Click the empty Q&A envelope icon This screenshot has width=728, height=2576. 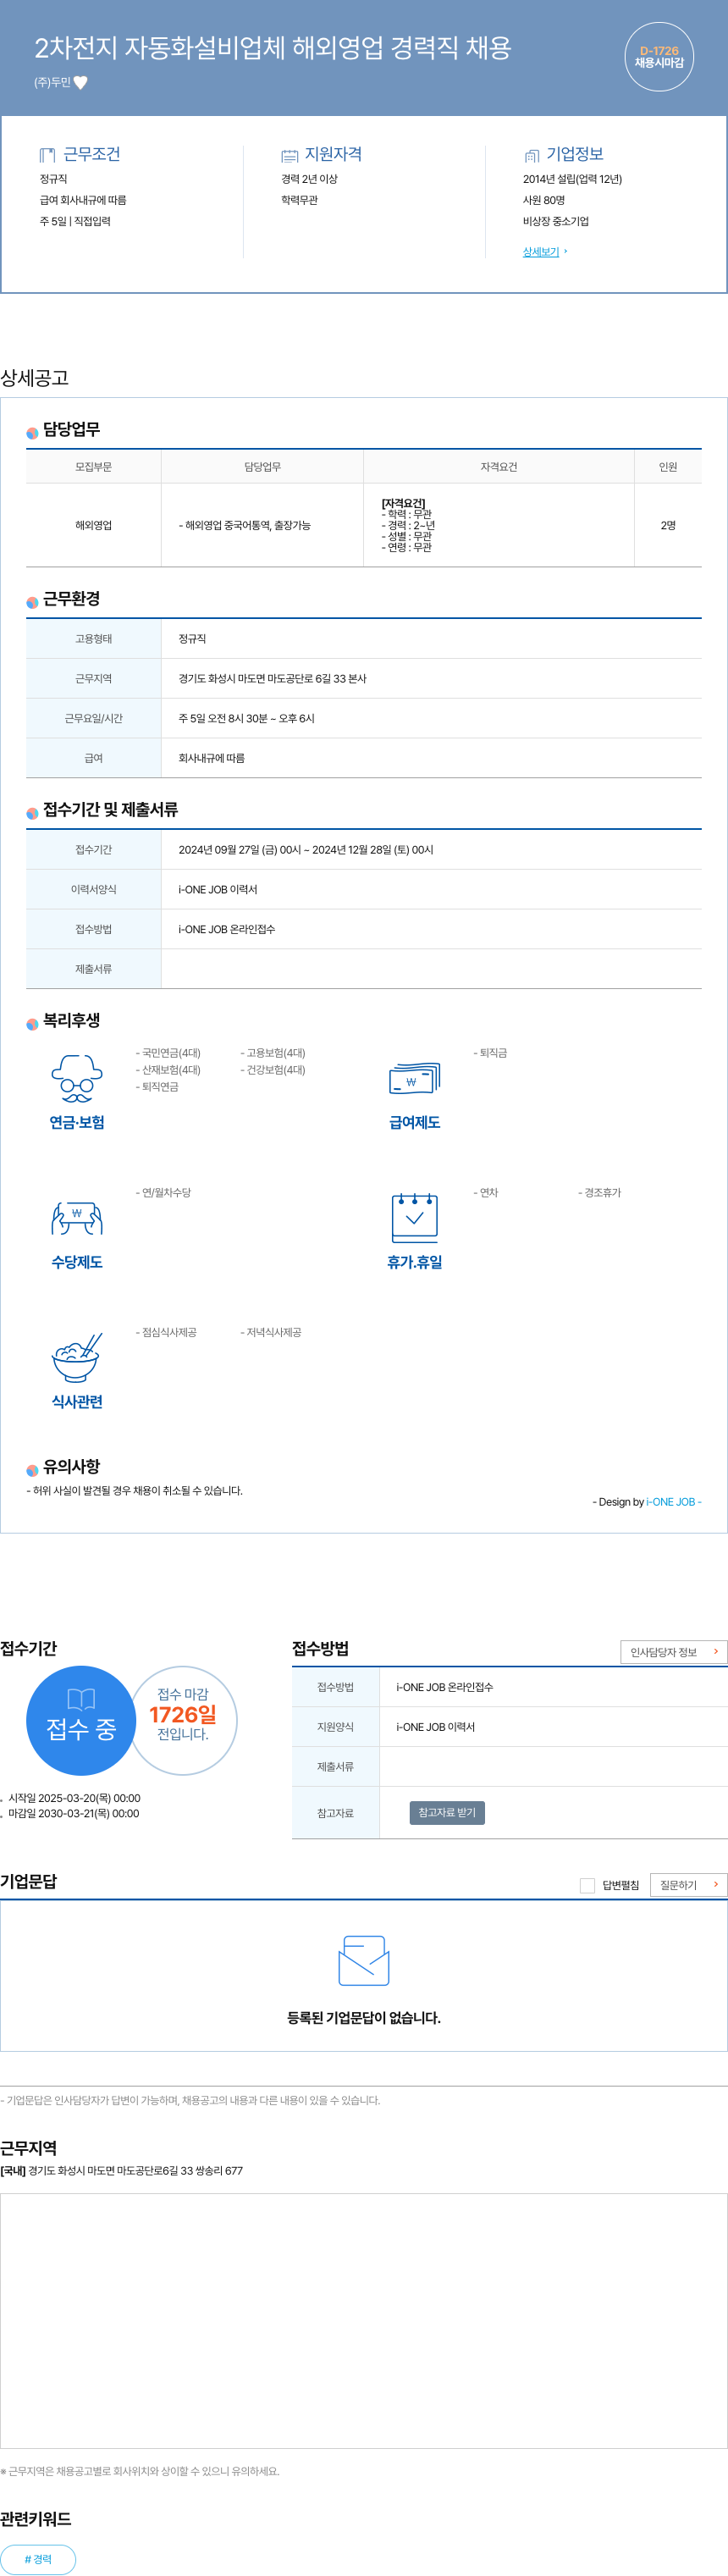coord(364,1960)
